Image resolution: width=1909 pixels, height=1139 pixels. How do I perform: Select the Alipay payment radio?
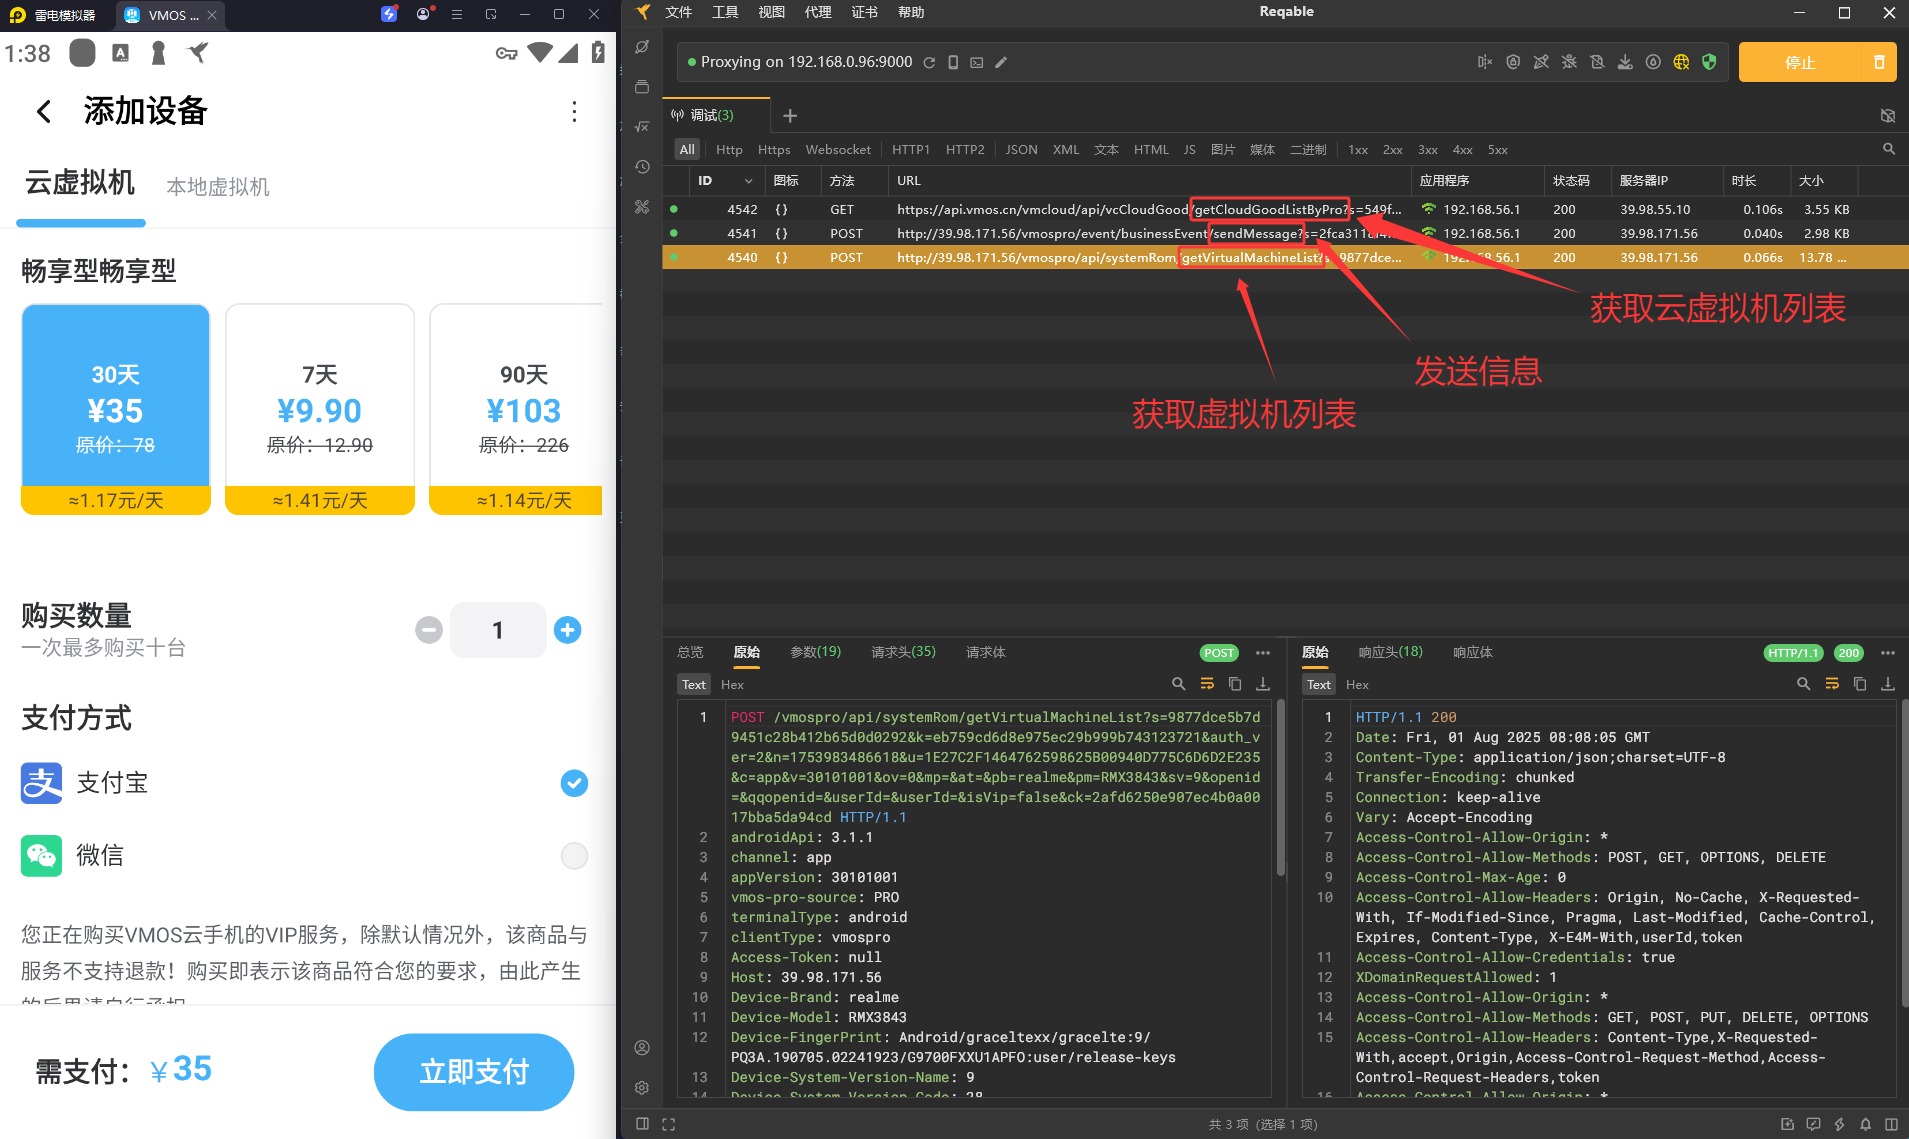(x=574, y=783)
